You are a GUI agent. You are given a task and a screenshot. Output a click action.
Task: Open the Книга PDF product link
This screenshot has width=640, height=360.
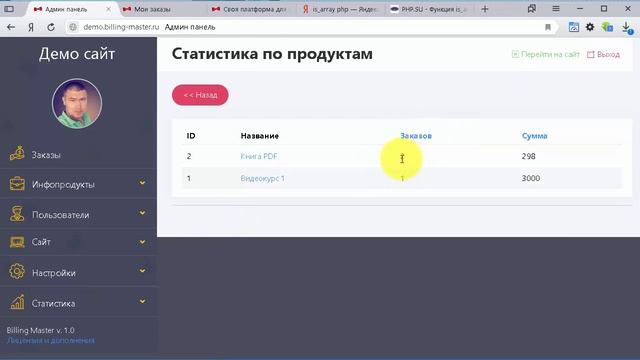(259, 156)
